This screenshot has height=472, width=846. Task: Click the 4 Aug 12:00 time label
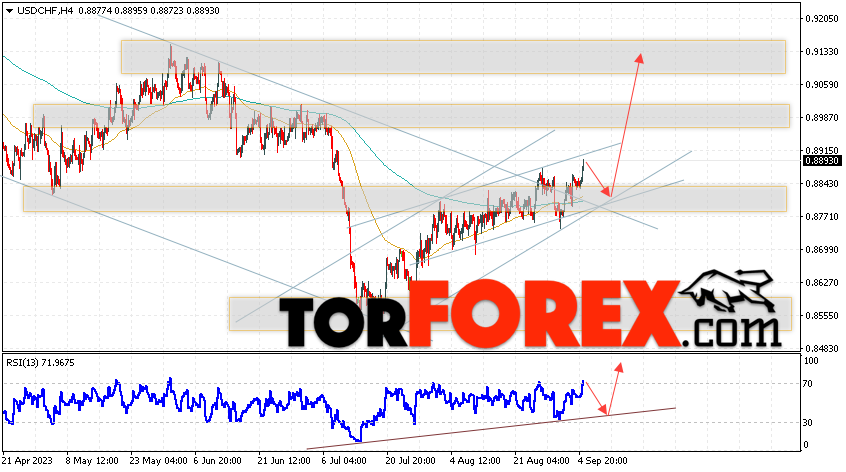[x=475, y=461]
